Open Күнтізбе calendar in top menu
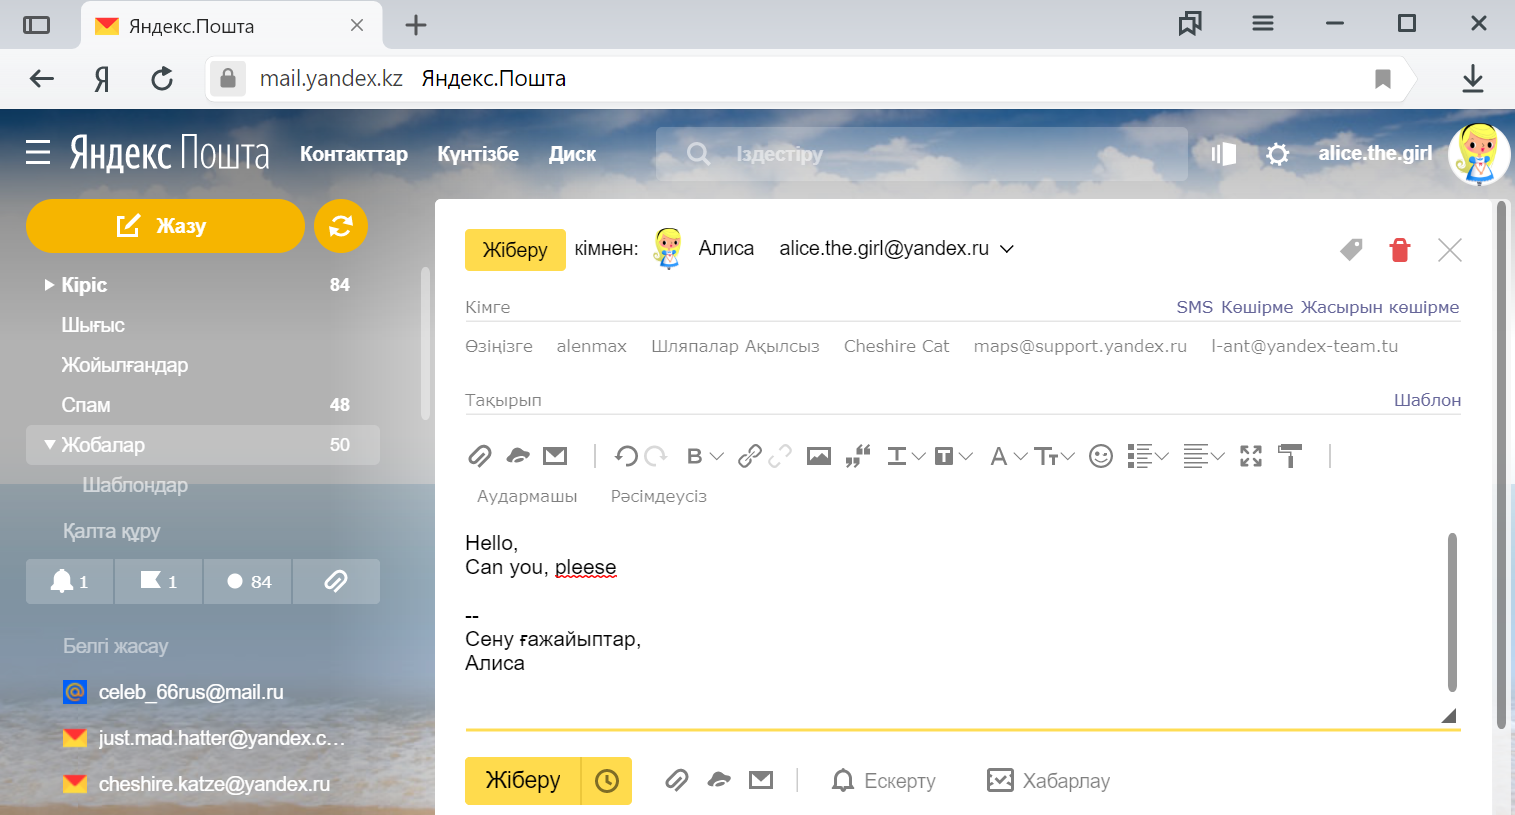1515x815 pixels. pos(478,154)
